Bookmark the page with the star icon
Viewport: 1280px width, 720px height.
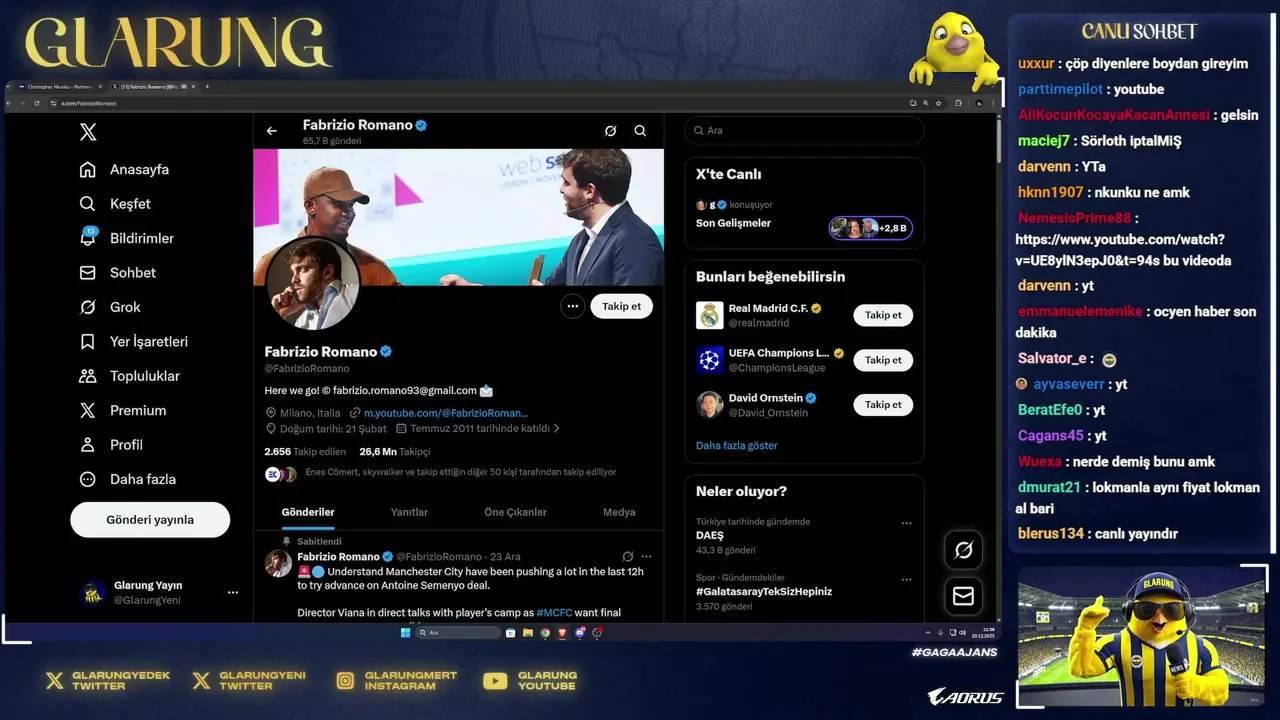pos(939,103)
